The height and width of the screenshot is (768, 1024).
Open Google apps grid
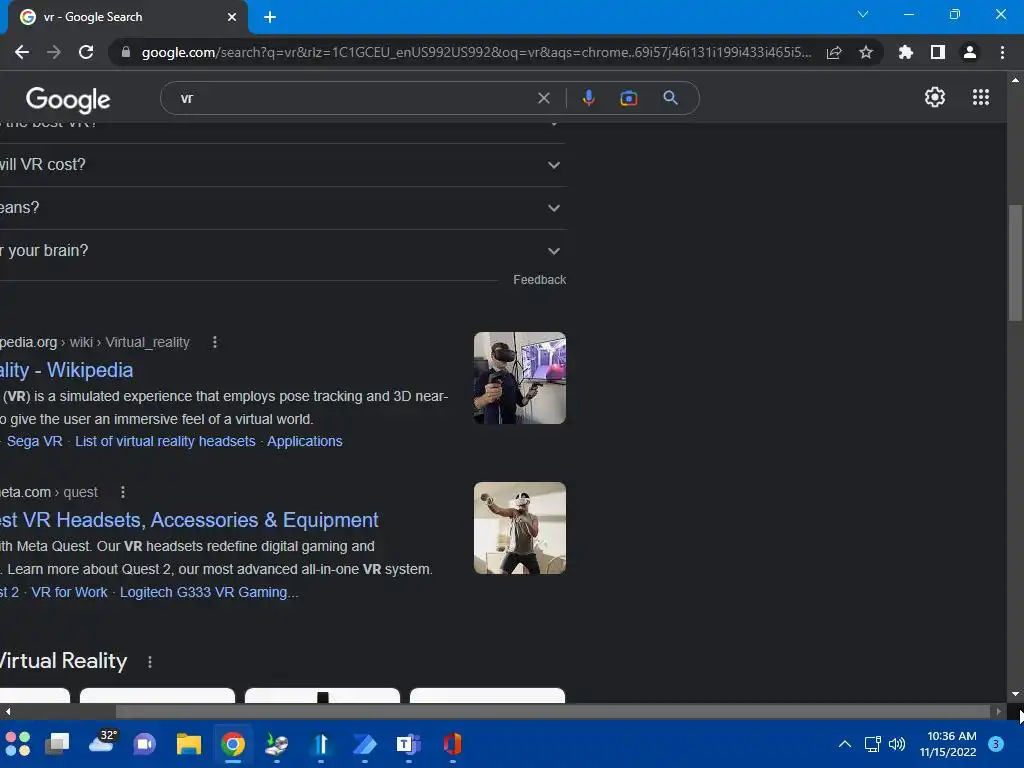[x=981, y=97]
